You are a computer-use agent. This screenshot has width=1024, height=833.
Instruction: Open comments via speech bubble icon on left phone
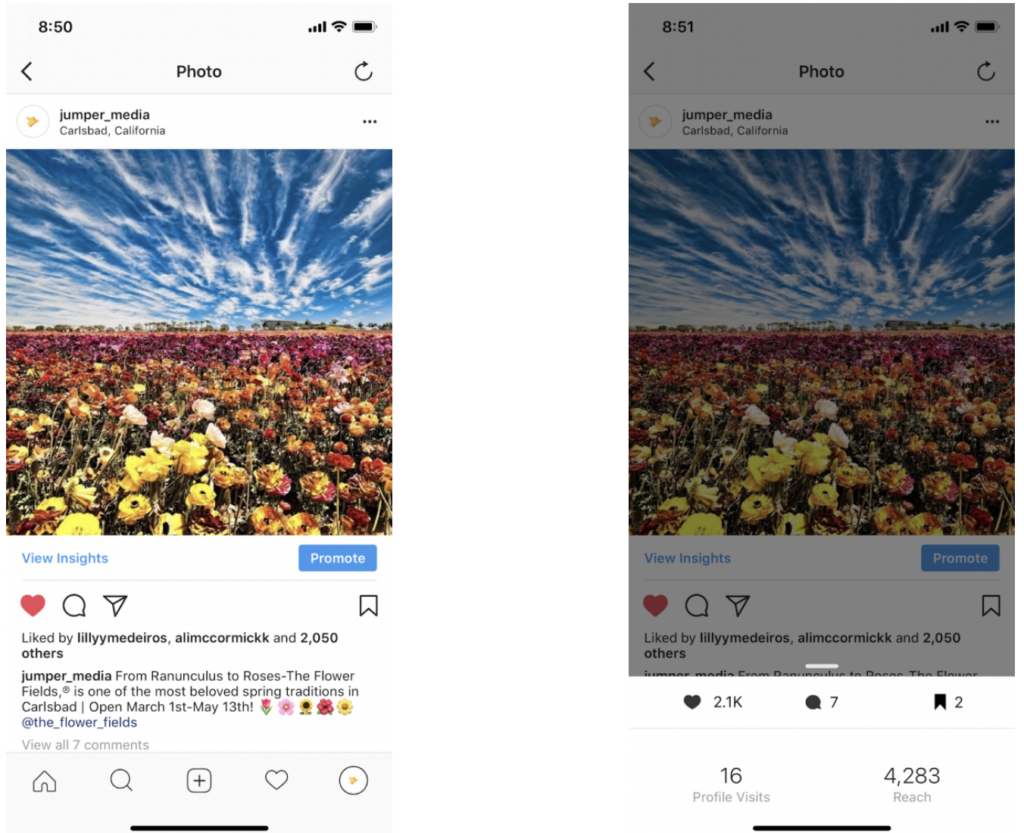pyautogui.click(x=74, y=606)
